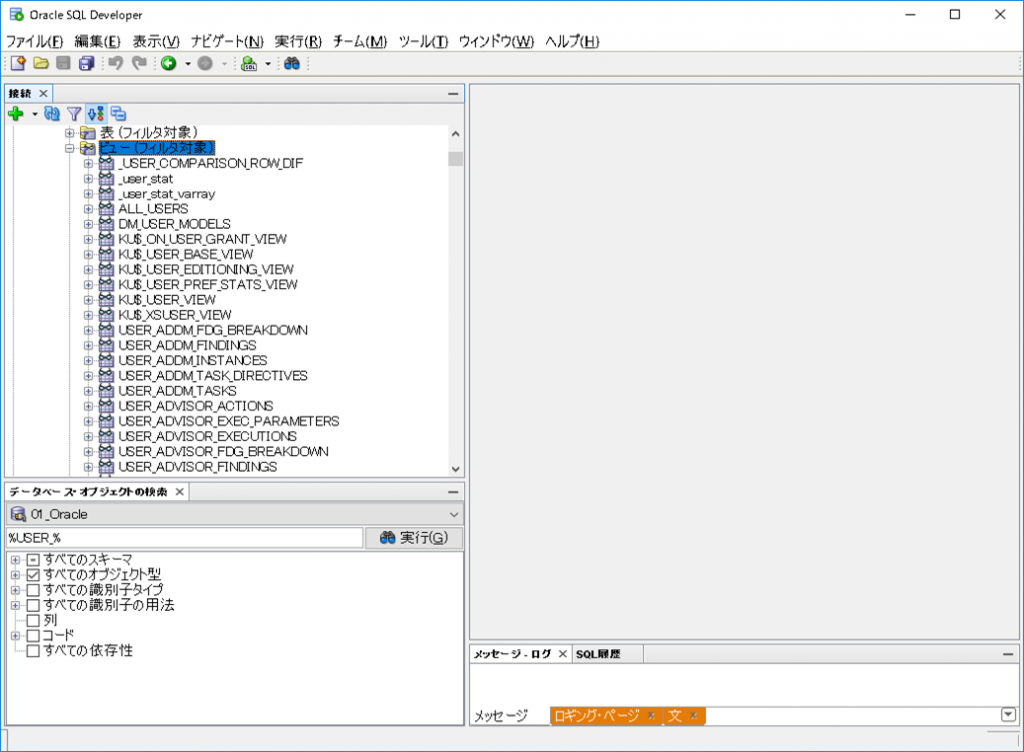The height and width of the screenshot is (752, 1024).
Task: Click the view icon beside USER_ADVISOR_ACTIONS
Action: point(106,406)
